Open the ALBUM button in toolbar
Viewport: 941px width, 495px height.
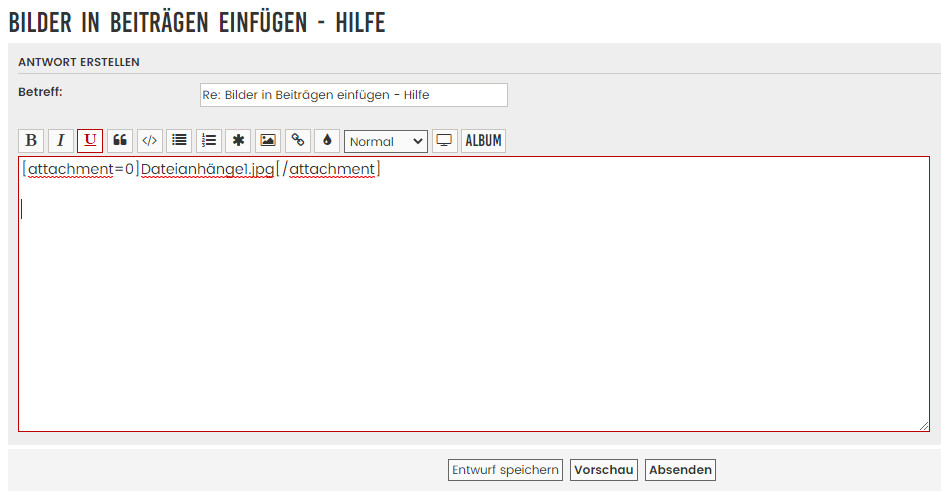click(x=483, y=141)
